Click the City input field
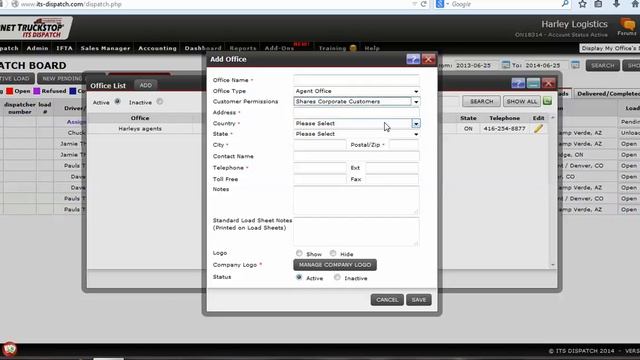Screen dimensions: 640x360 pyautogui.click(x=319, y=145)
